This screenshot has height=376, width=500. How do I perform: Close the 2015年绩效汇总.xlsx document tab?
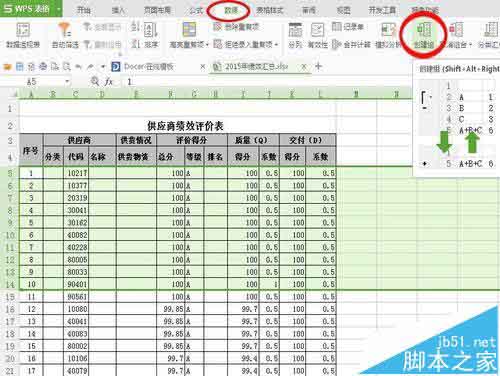coord(304,67)
